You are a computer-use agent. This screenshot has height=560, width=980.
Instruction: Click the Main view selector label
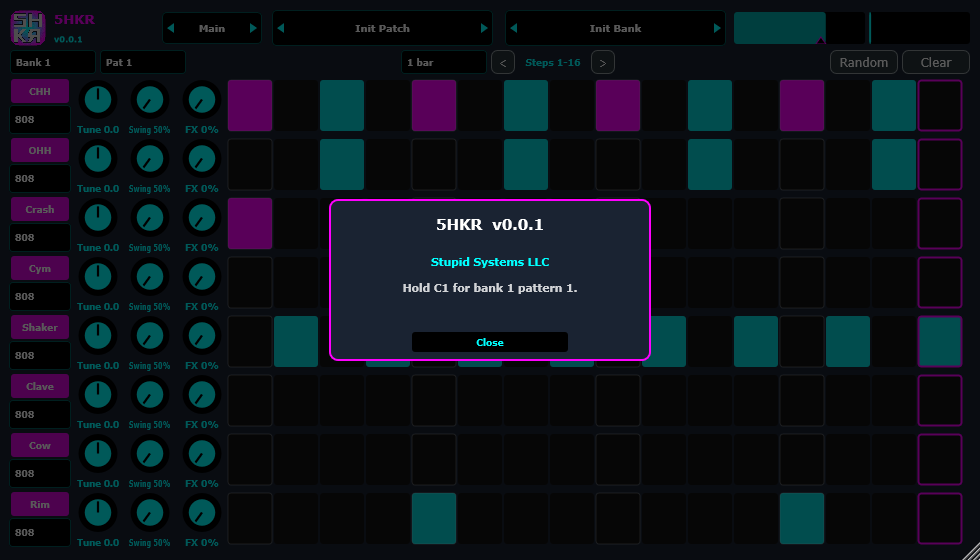click(x=212, y=28)
